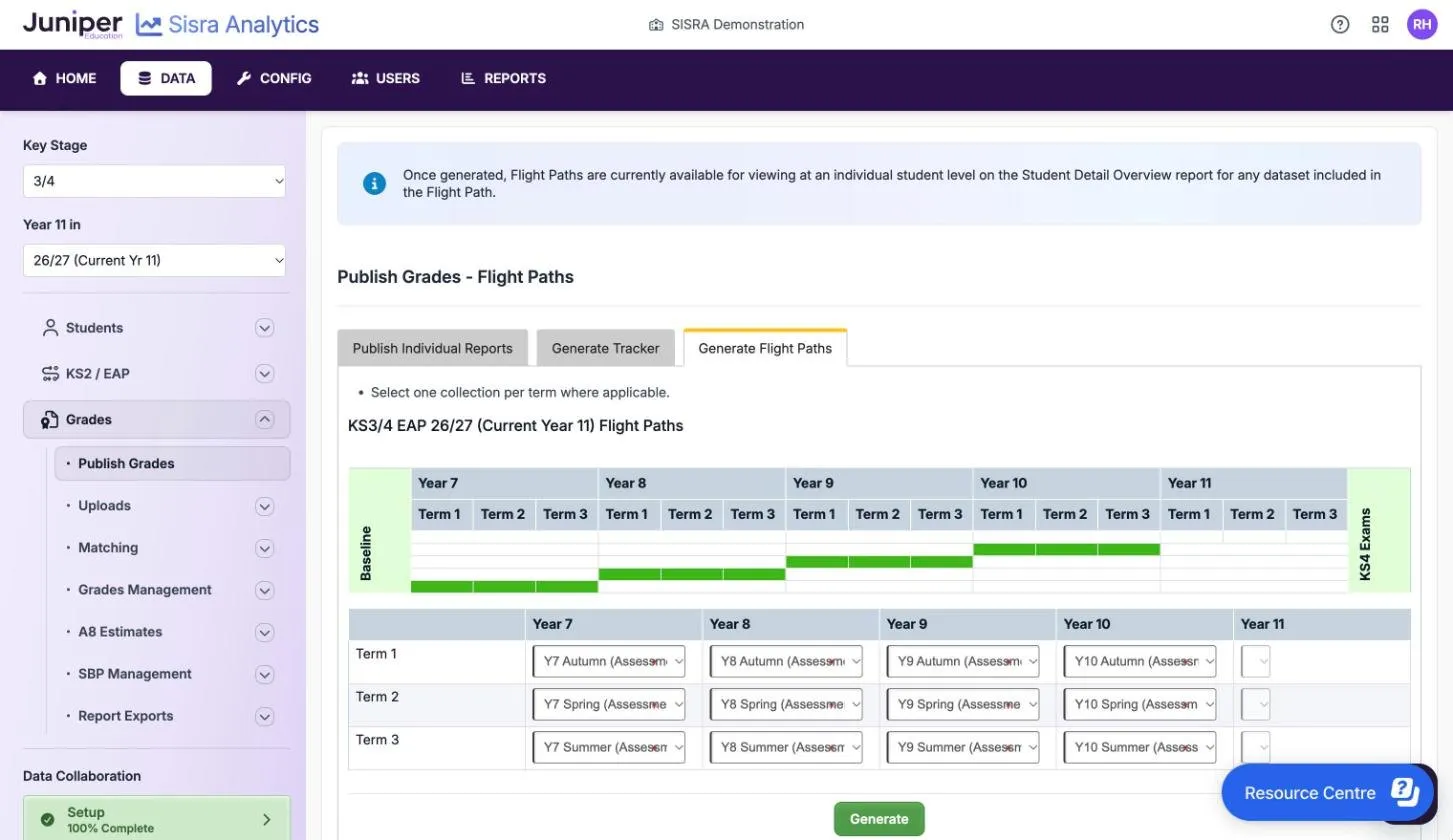Screen dimensions: 1453x840
Task: Open the Key Stage dropdown
Action: point(154,181)
